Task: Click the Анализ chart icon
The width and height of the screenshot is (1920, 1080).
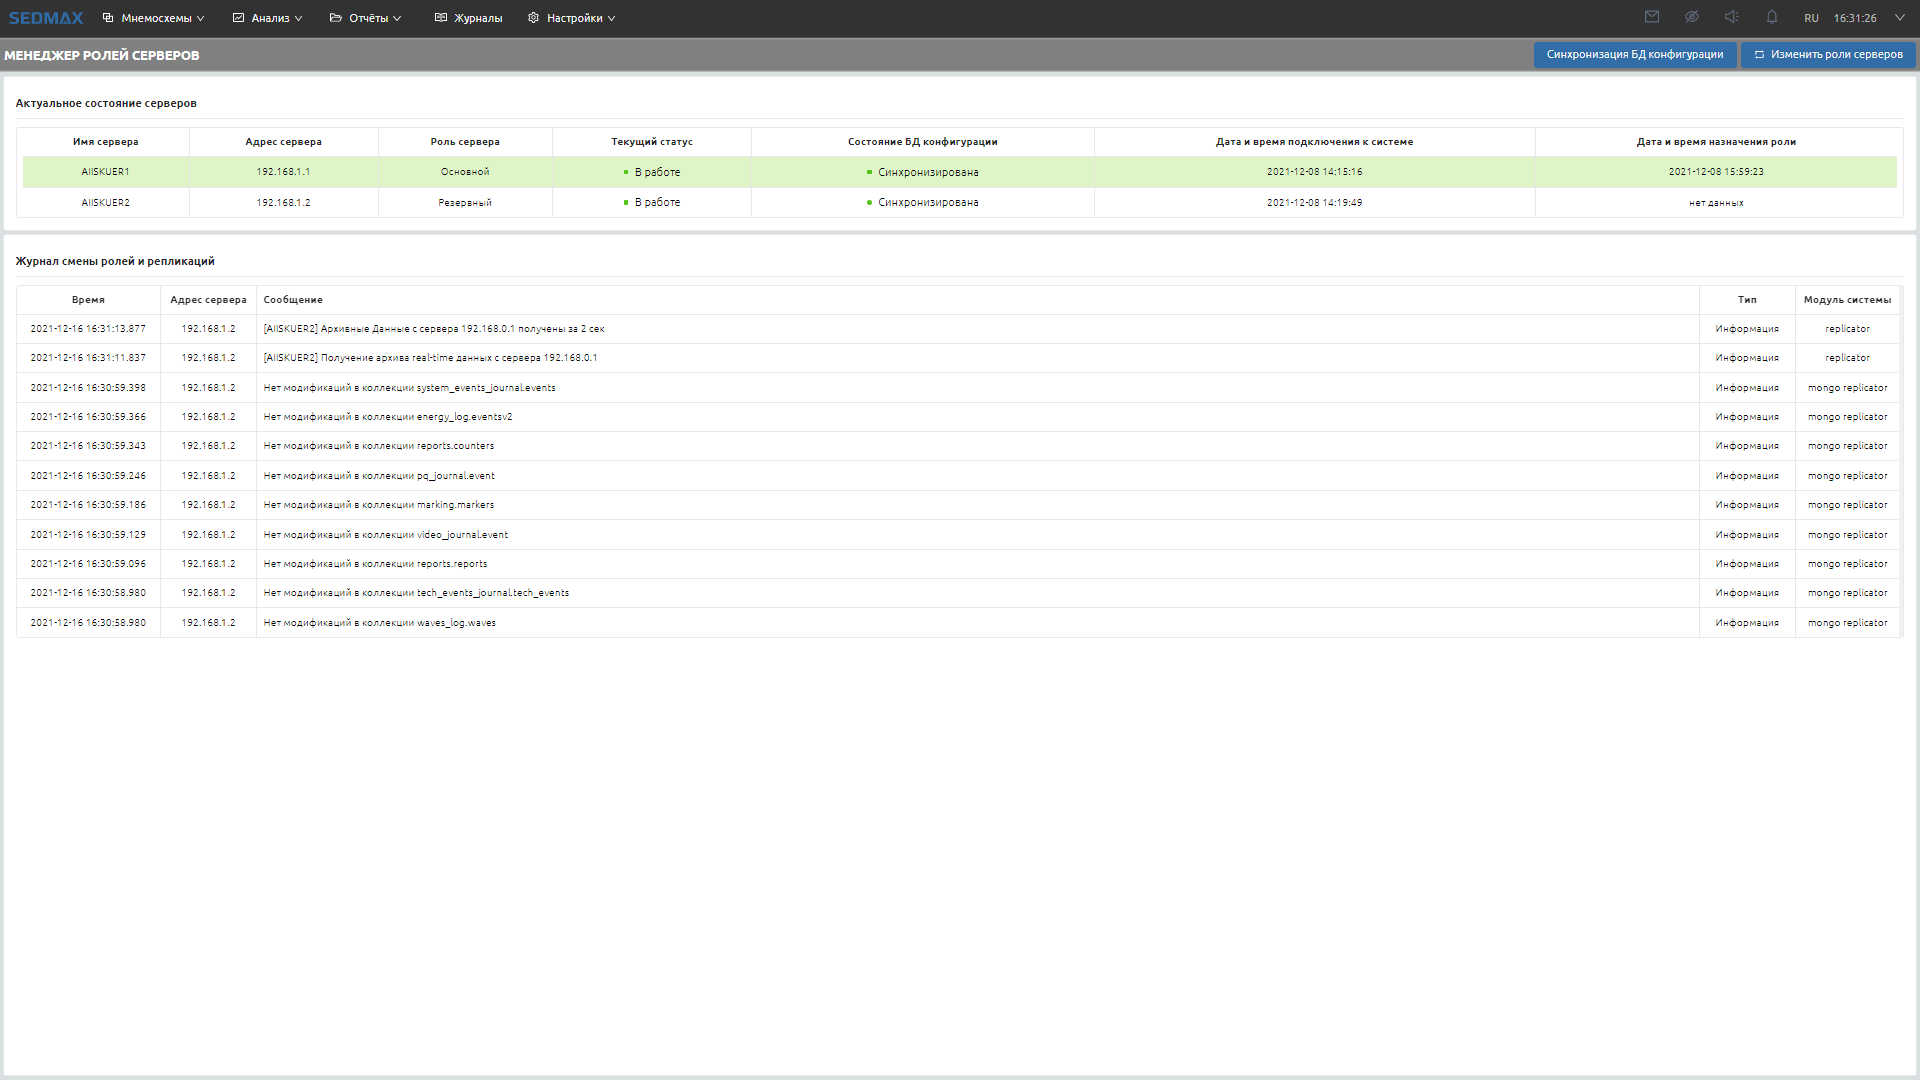Action: click(x=238, y=18)
